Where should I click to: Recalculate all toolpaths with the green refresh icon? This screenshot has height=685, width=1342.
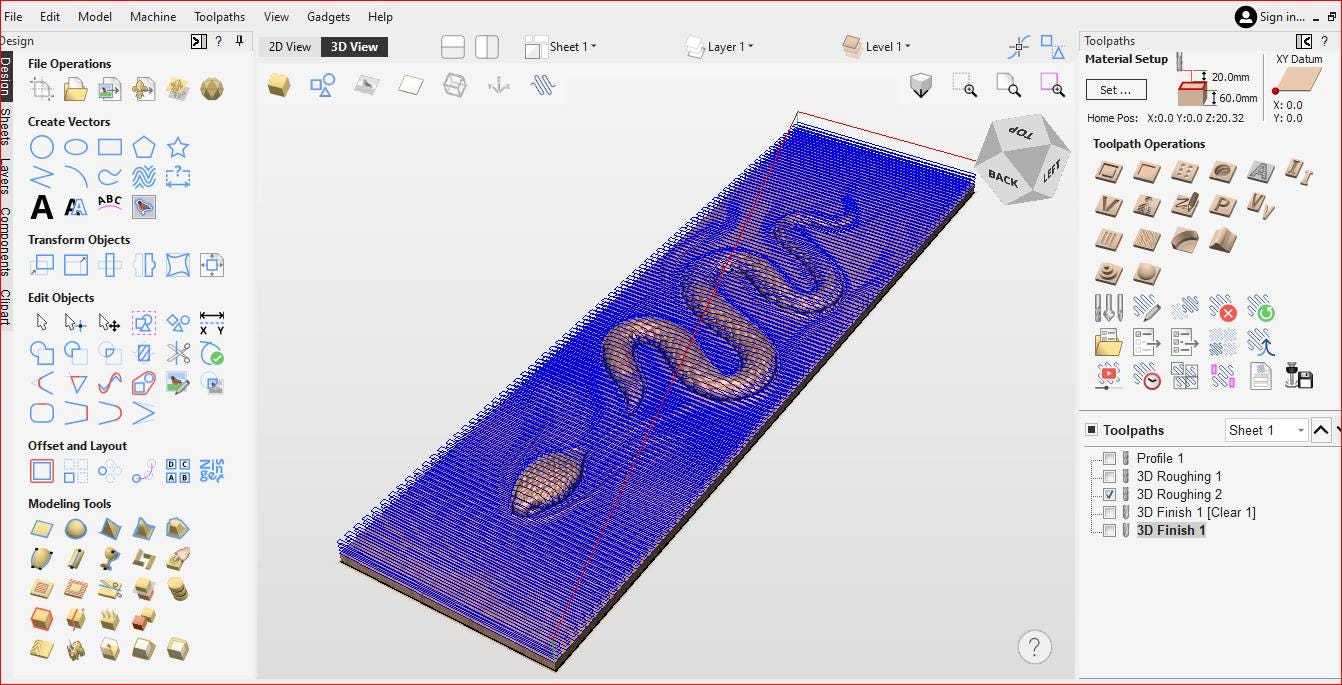tap(1261, 308)
